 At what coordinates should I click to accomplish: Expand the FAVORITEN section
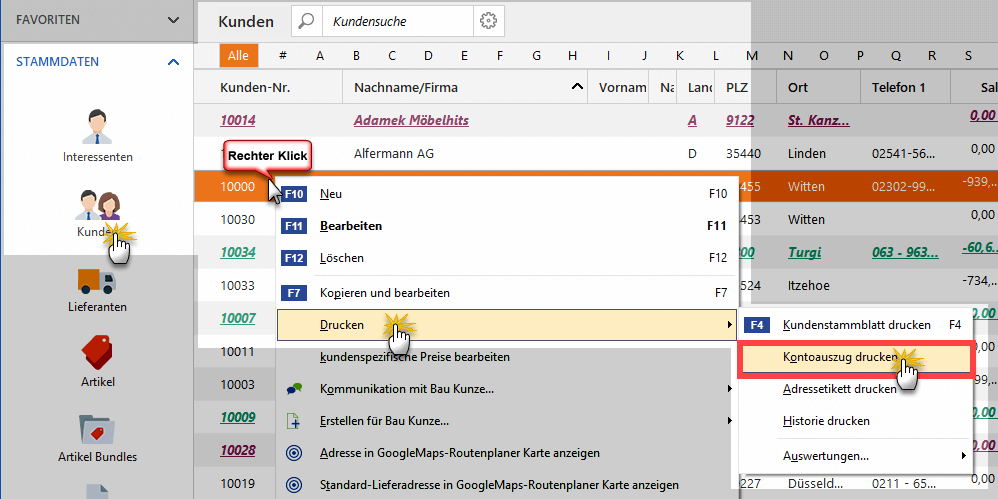point(173,20)
